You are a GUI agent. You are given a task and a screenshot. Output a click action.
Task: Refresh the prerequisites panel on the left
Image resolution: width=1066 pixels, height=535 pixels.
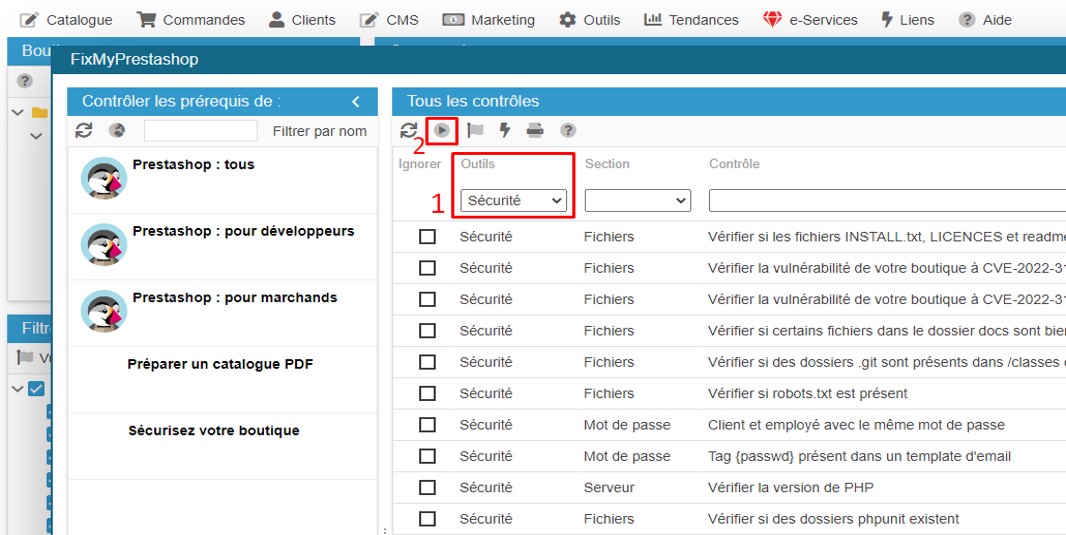pyautogui.click(x=84, y=131)
